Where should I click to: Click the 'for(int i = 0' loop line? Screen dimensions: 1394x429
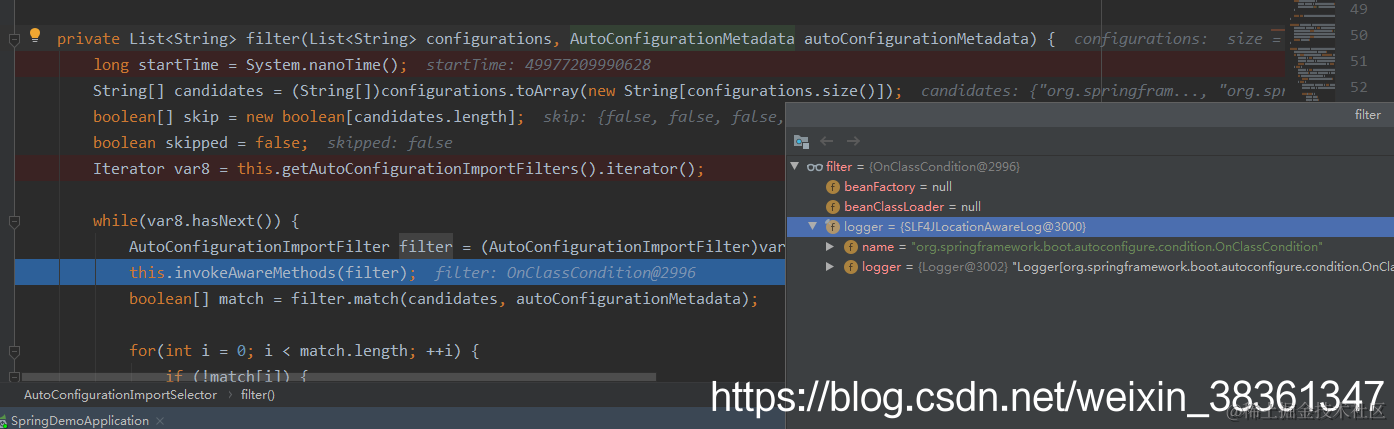[x=305, y=351]
